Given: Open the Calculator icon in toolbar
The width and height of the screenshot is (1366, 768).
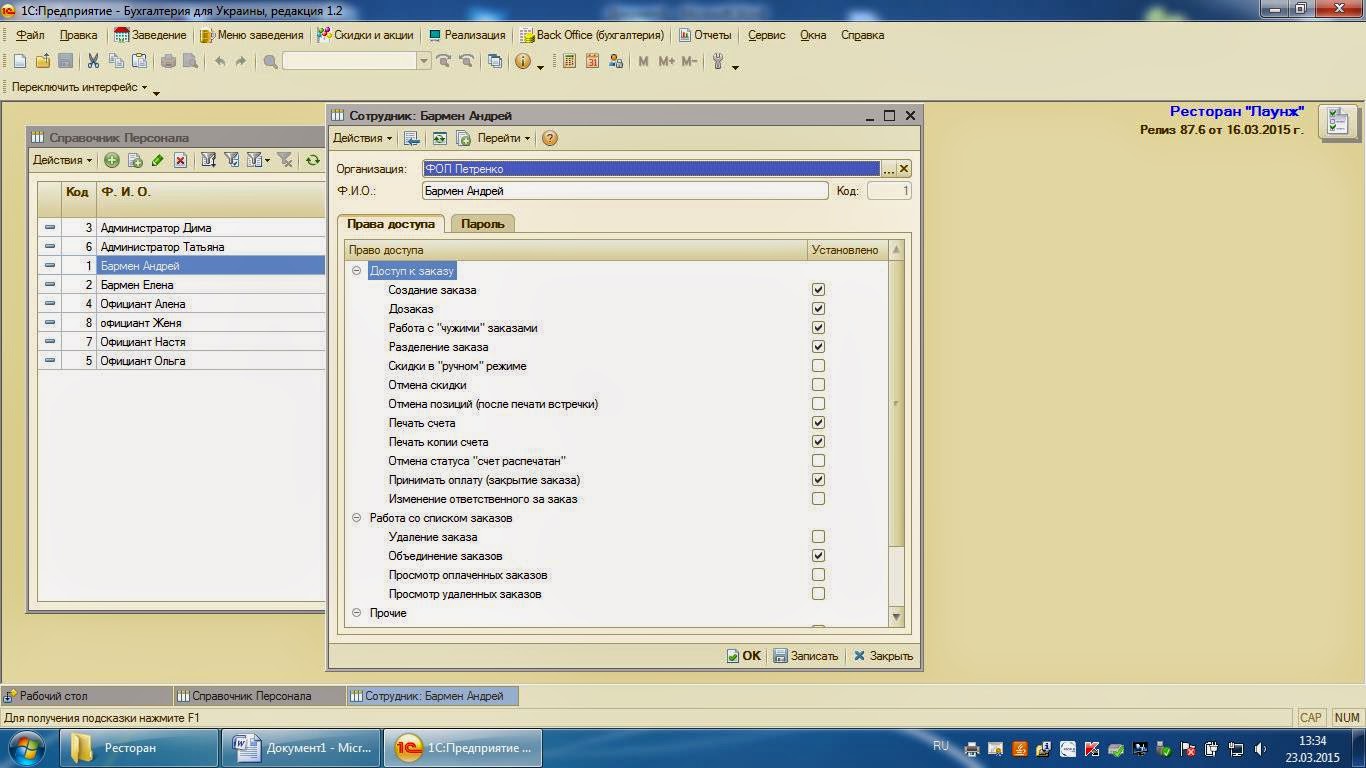Looking at the screenshot, I should 570,61.
